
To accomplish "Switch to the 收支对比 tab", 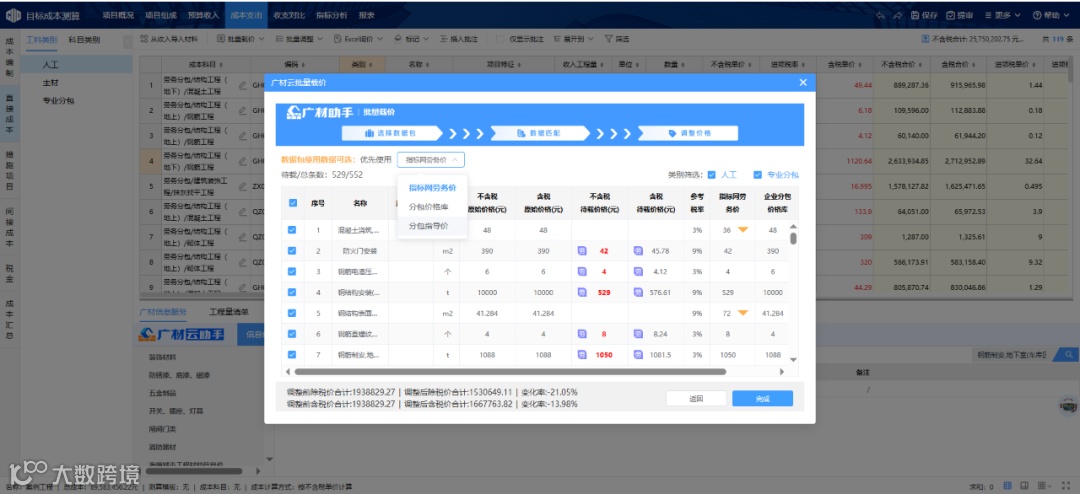I will pyautogui.click(x=287, y=14).
